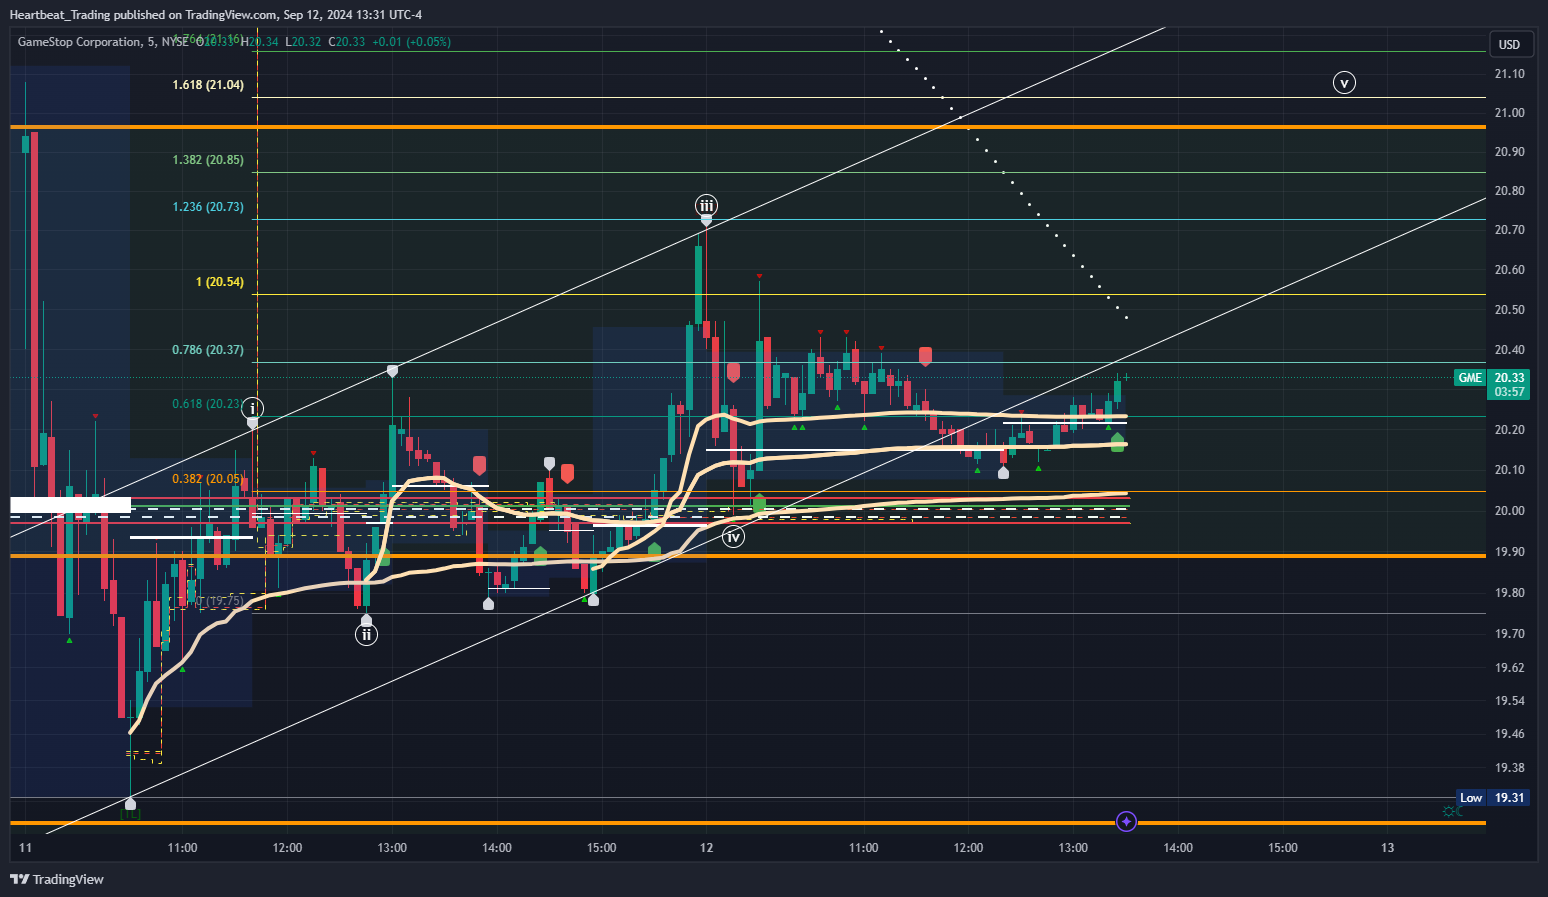This screenshot has height=897, width=1548.
Task: Select the circled wave label iv
Action: [x=734, y=537]
